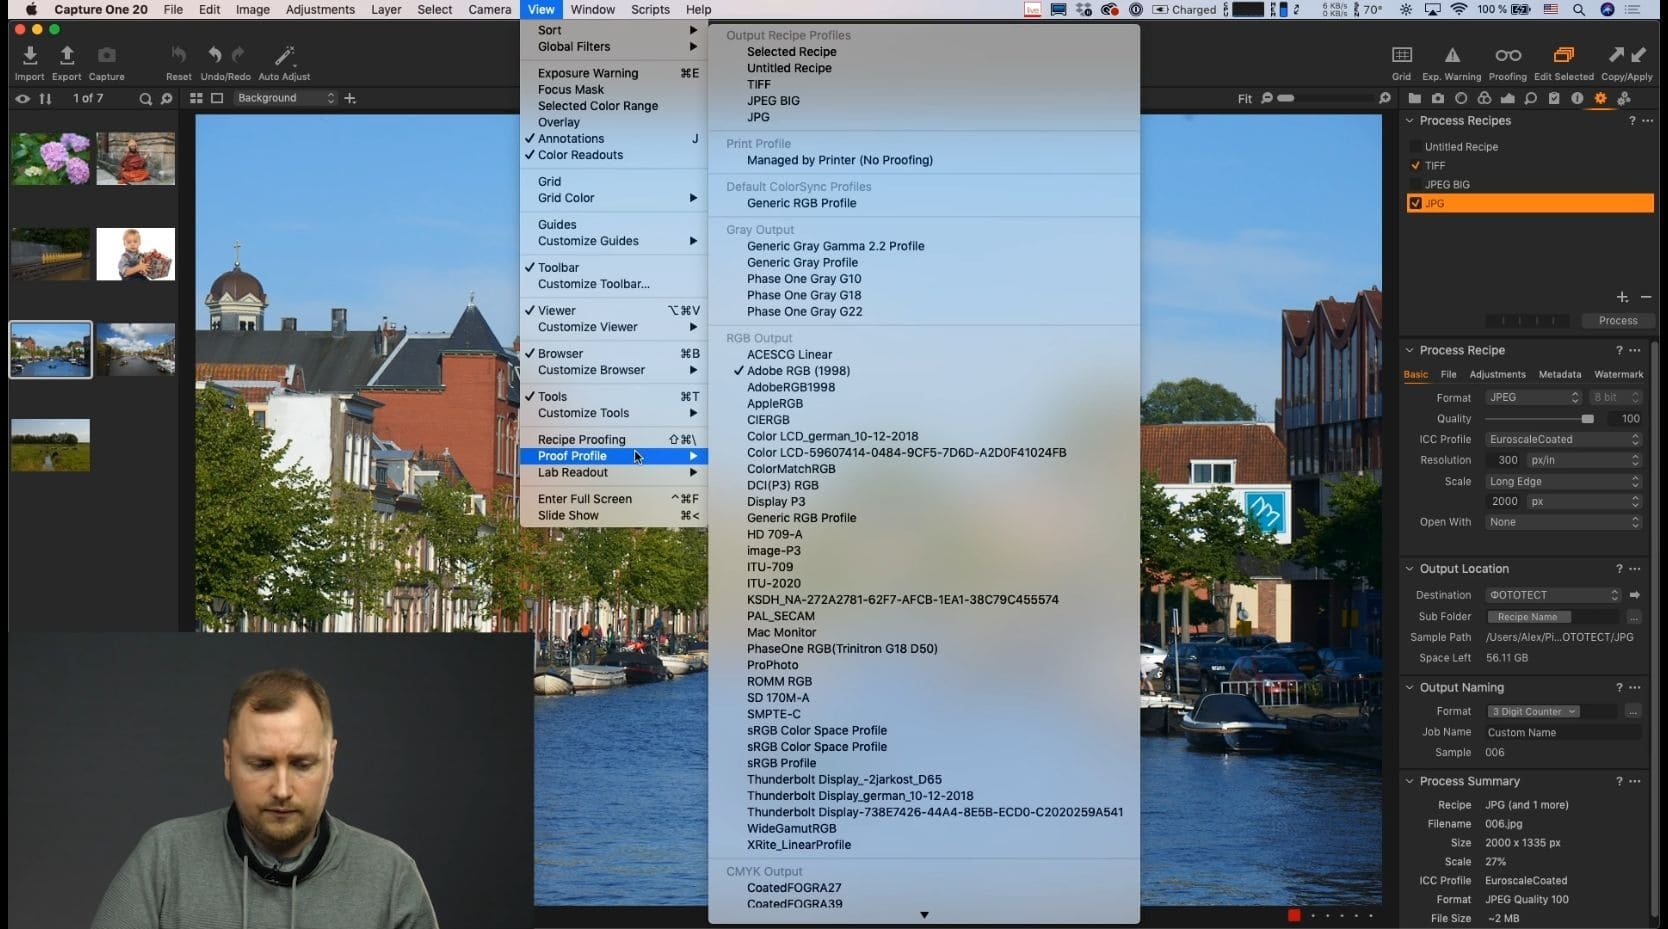Click the arrow beside Destination dropdown
Screen dimensions: 1668x929
[x=1635, y=595]
